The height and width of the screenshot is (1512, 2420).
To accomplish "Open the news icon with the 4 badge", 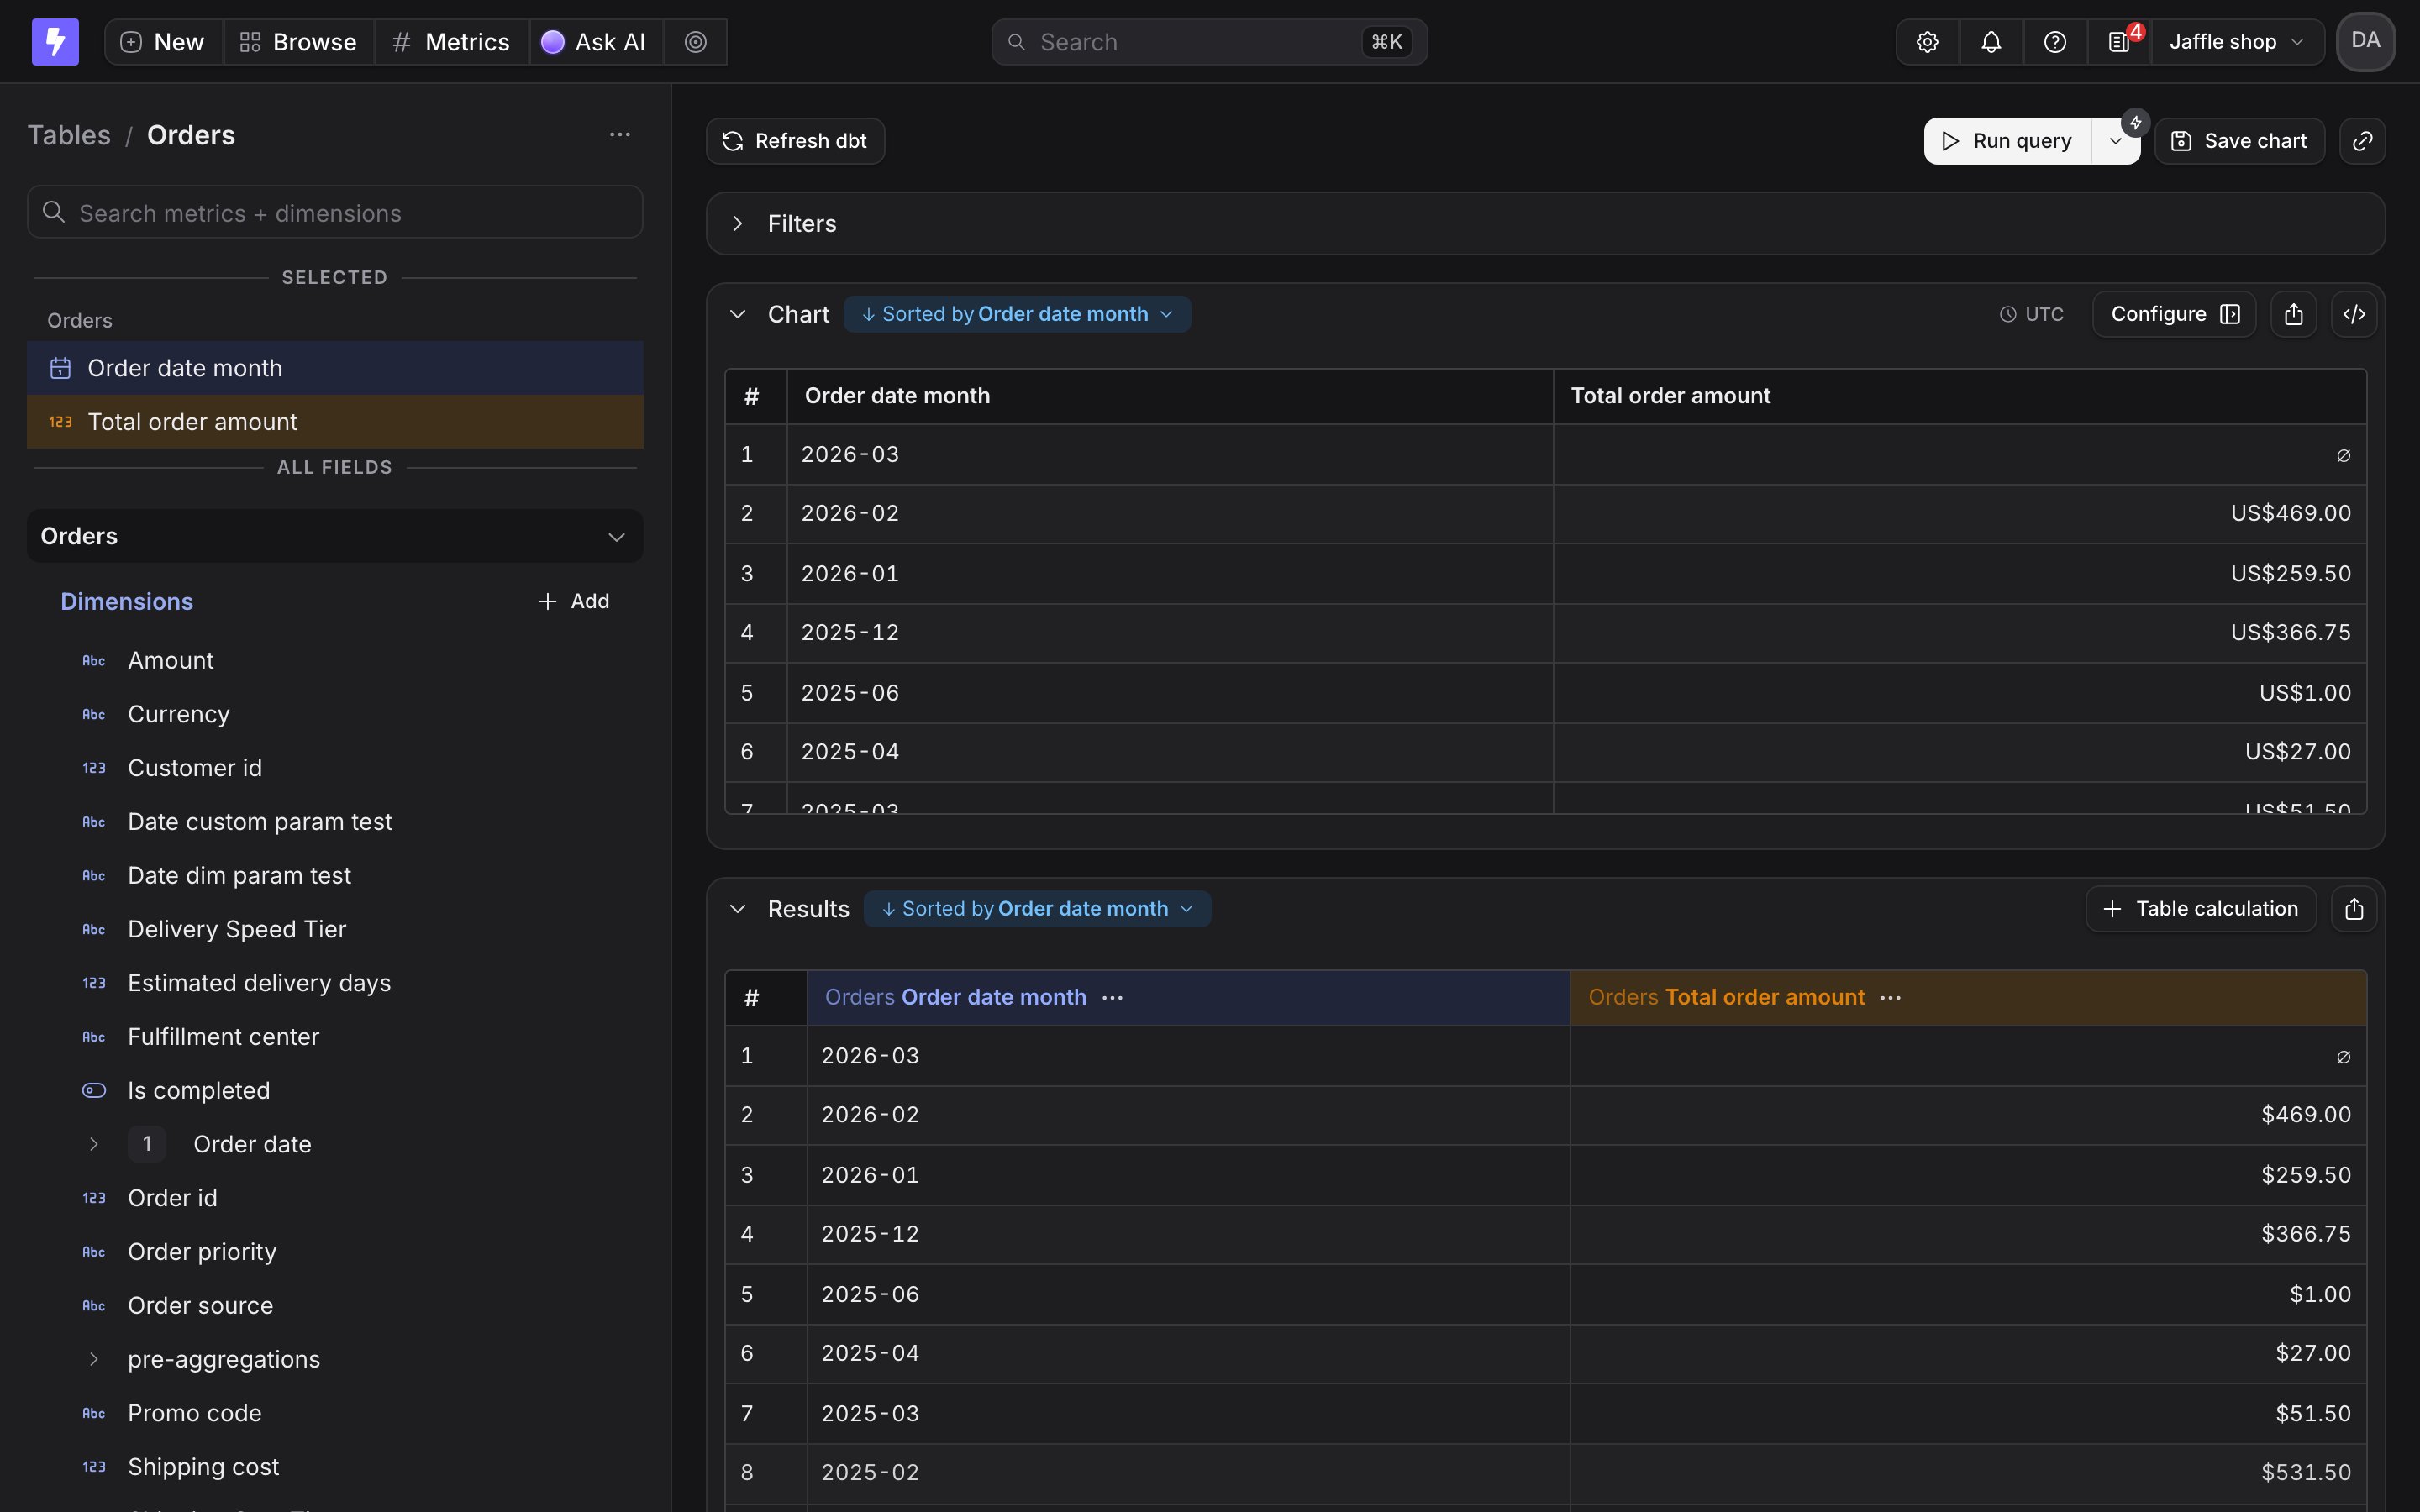I will tap(2119, 42).
